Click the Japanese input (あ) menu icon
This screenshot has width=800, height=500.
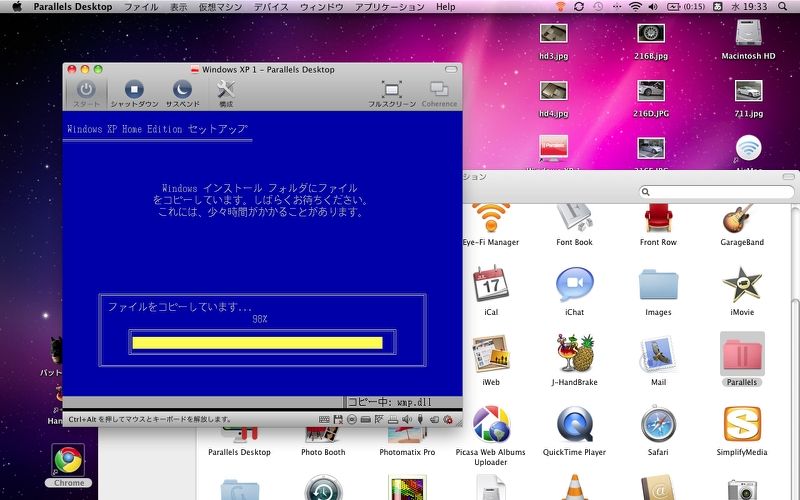point(717,7)
